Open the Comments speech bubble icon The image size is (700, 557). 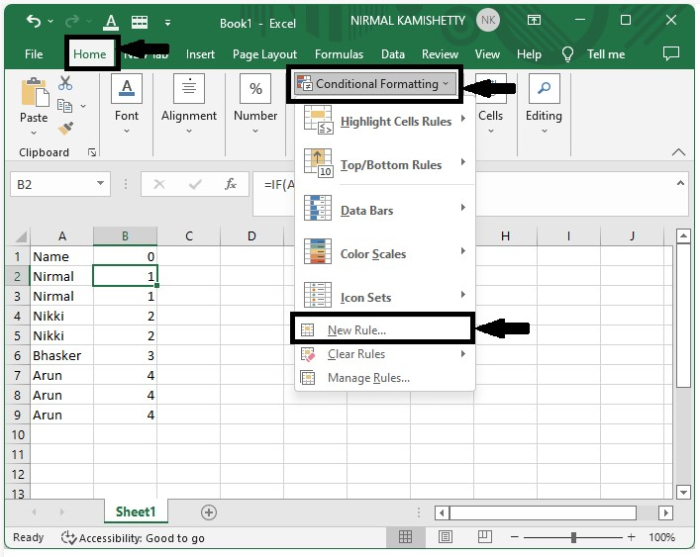(x=671, y=53)
